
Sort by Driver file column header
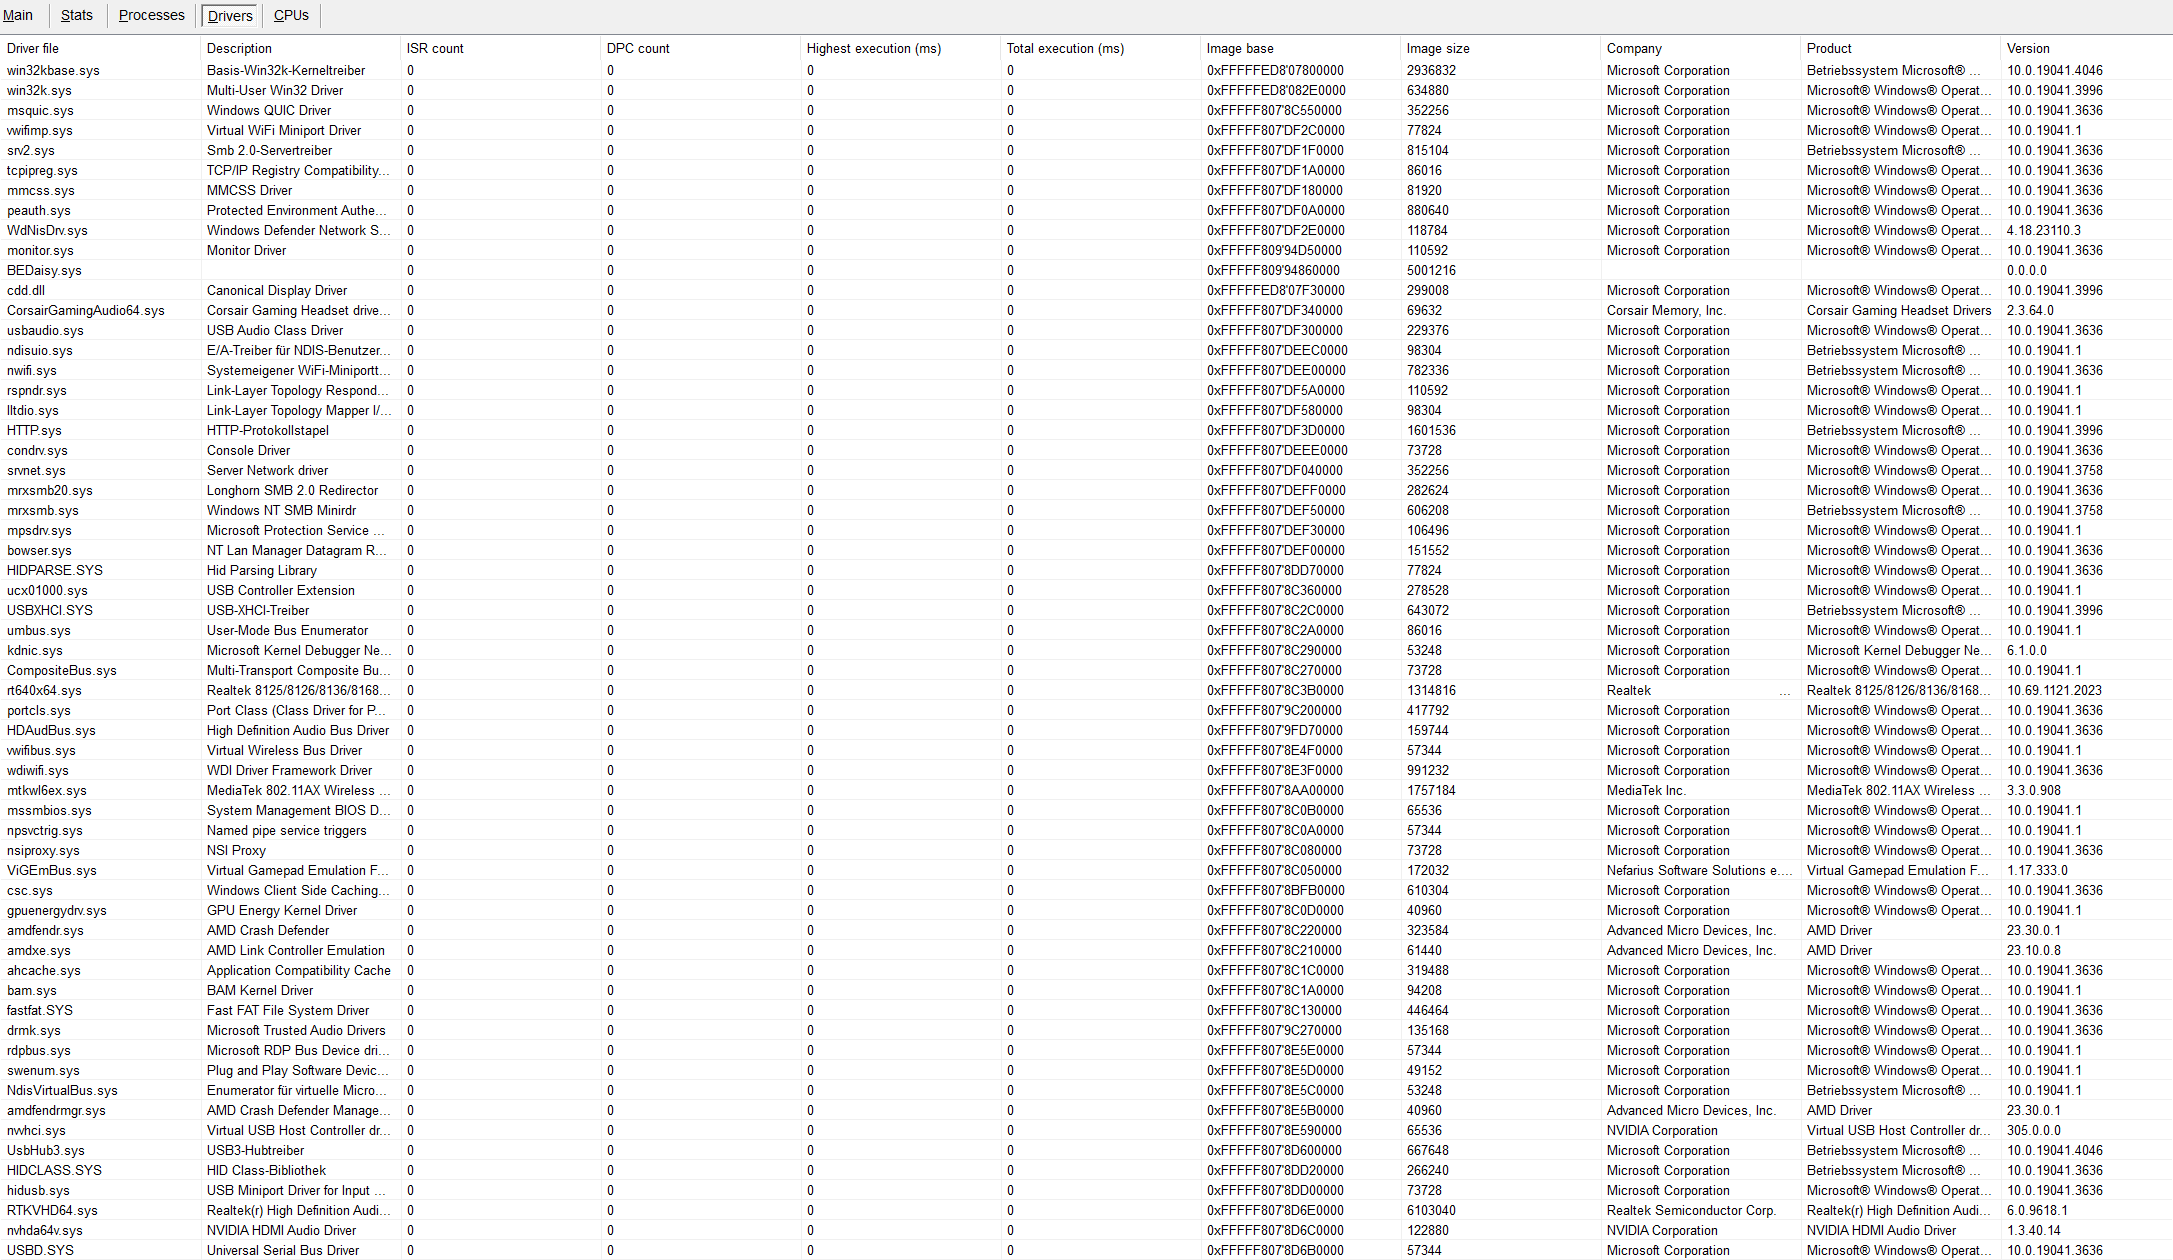pyautogui.click(x=33, y=48)
